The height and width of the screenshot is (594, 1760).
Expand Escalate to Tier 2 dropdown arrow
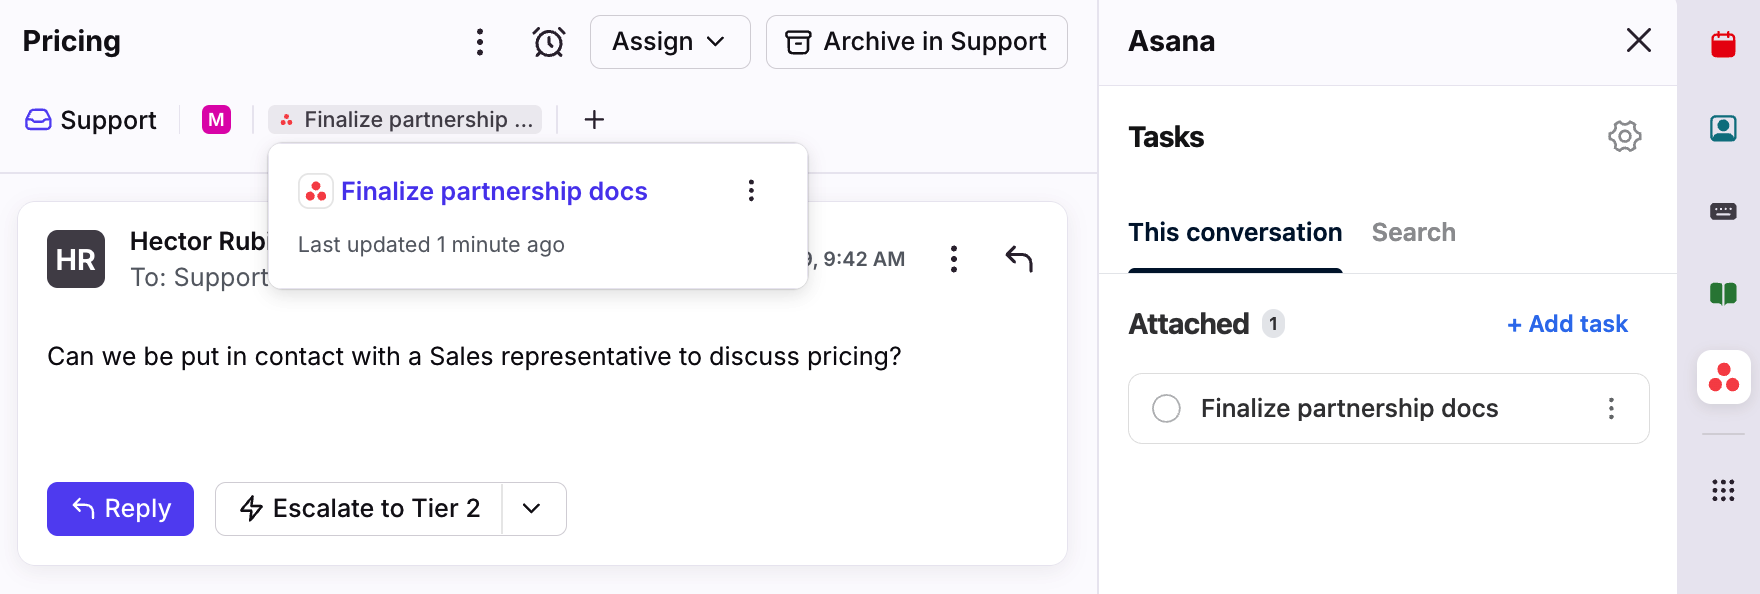532,509
